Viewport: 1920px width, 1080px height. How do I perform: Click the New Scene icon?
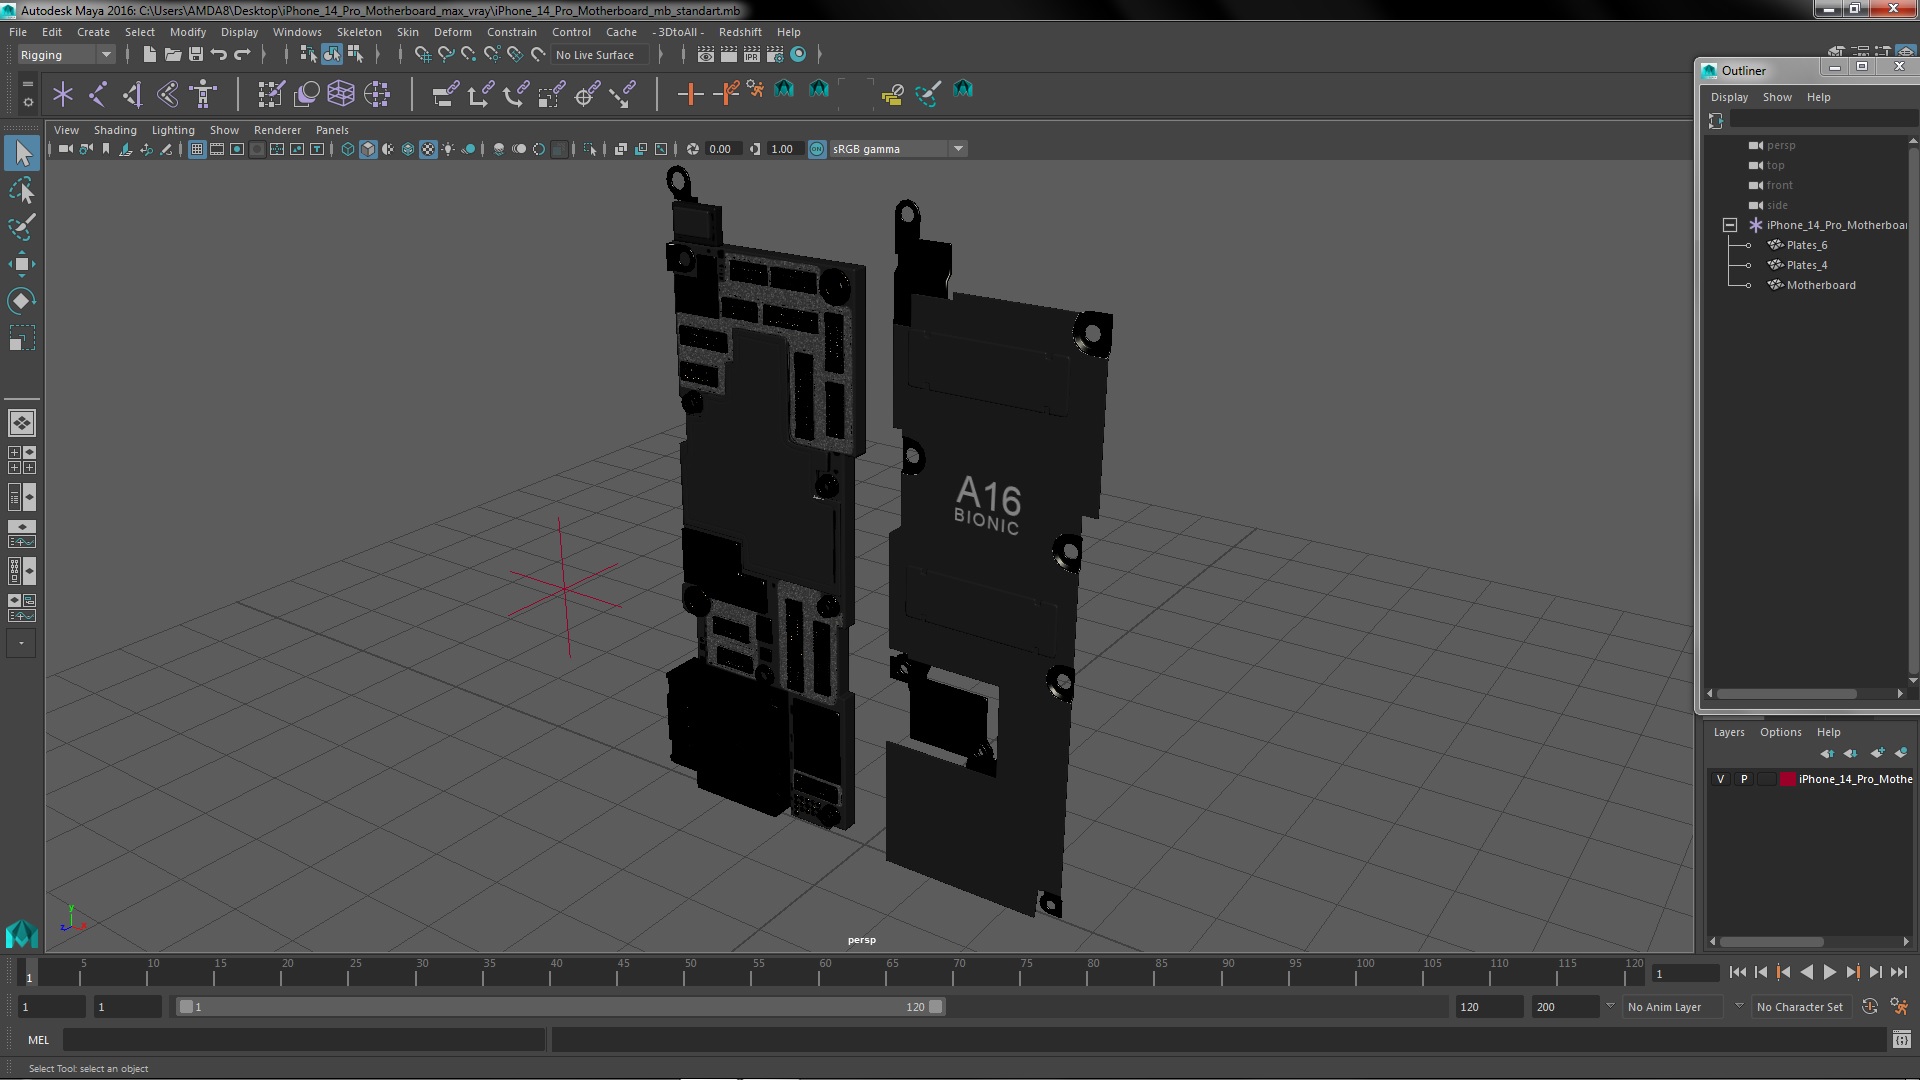coord(149,55)
